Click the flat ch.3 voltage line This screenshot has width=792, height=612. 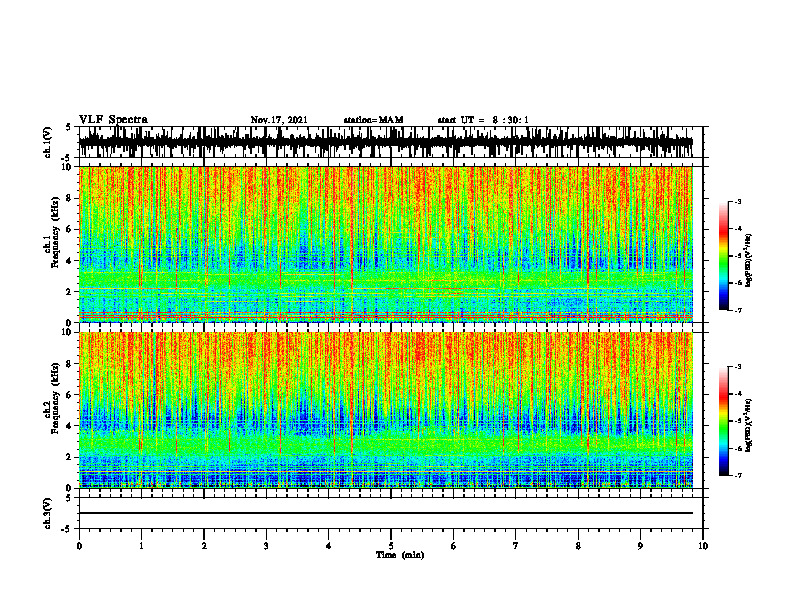point(386,513)
